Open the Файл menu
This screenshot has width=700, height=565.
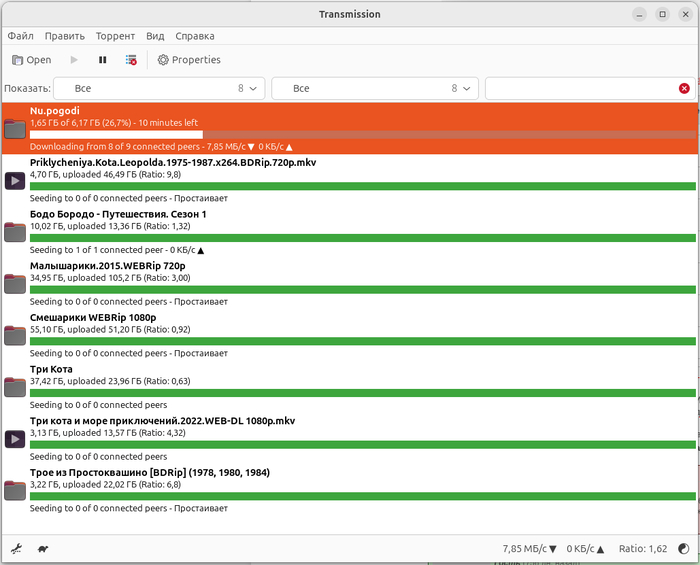[20, 36]
